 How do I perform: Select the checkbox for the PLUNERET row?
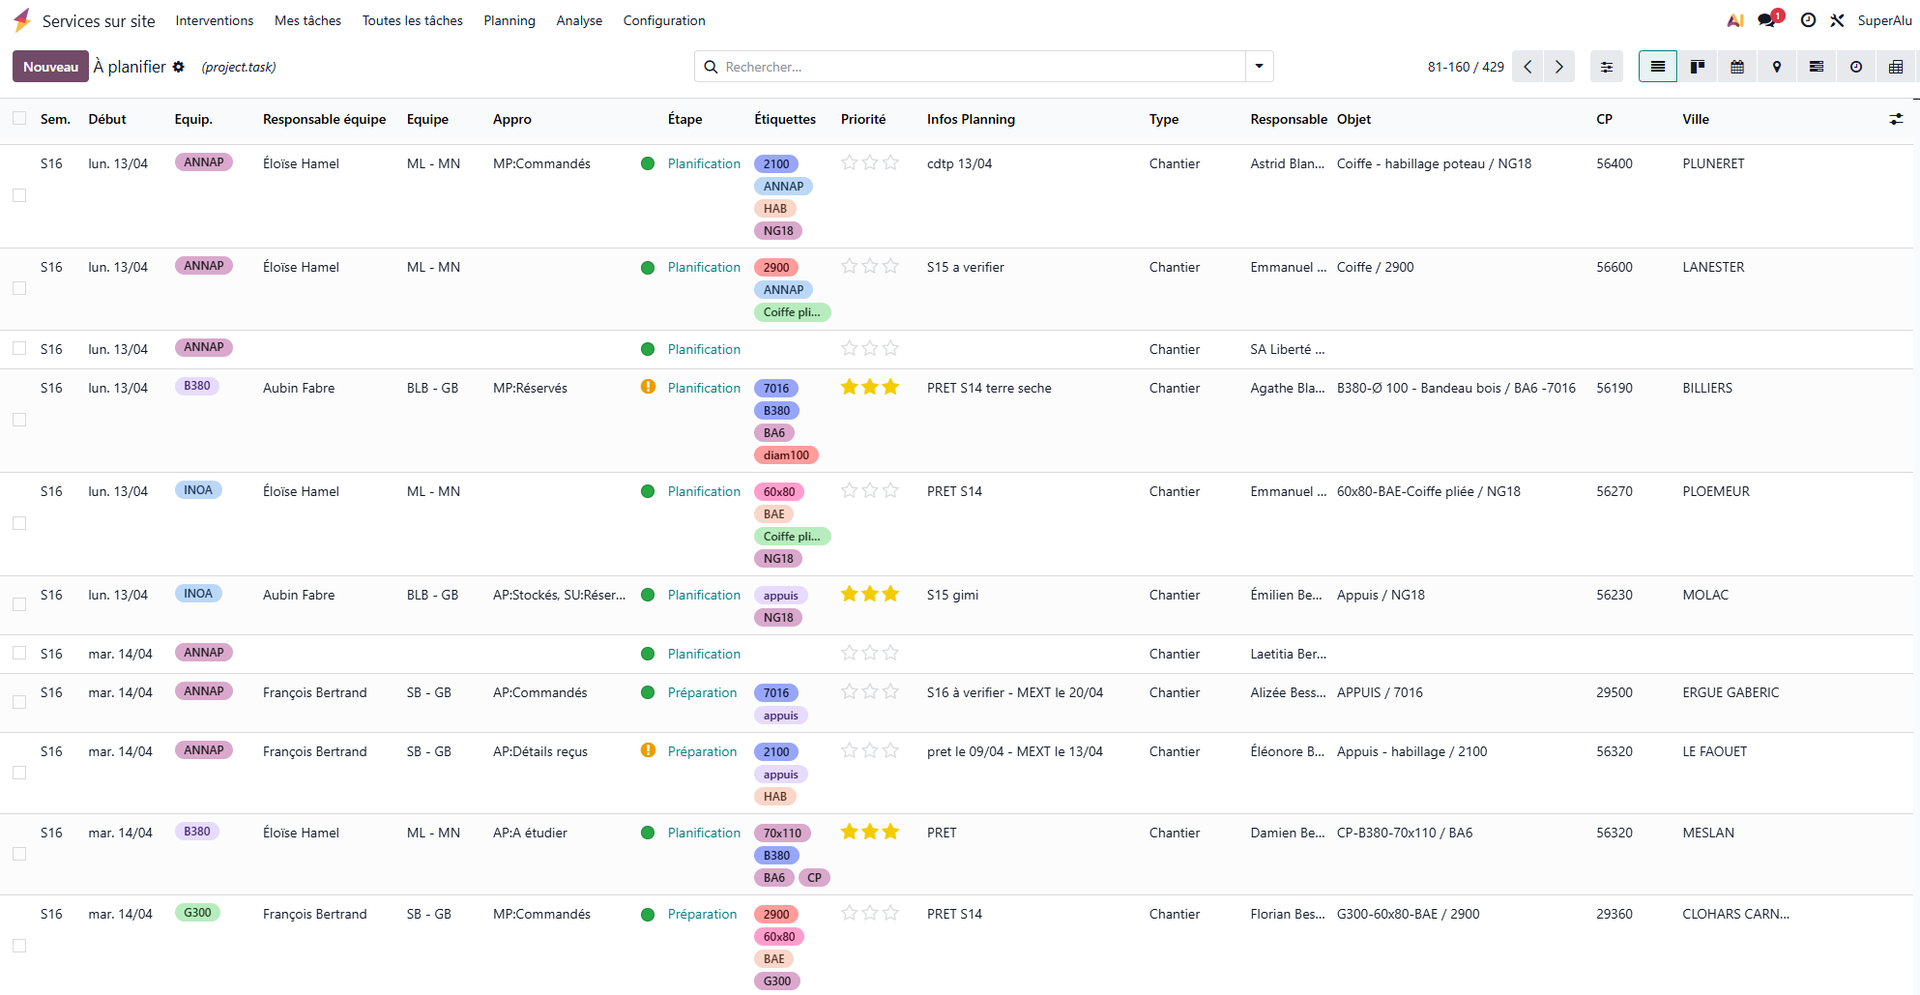coord(19,195)
